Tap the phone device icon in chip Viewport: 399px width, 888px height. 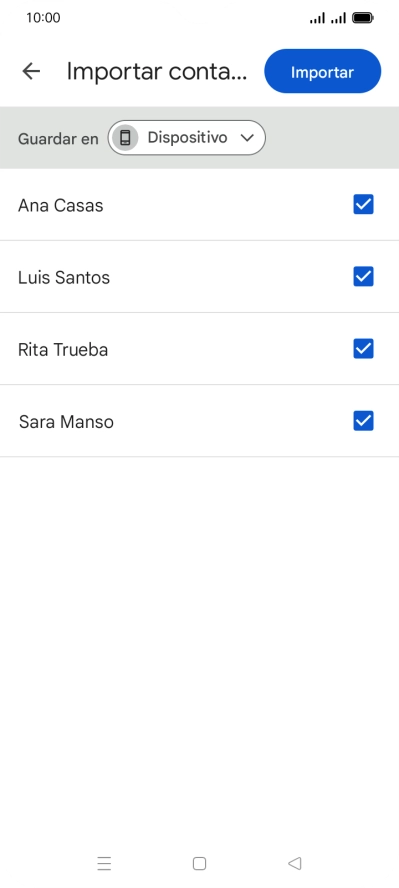coord(125,138)
